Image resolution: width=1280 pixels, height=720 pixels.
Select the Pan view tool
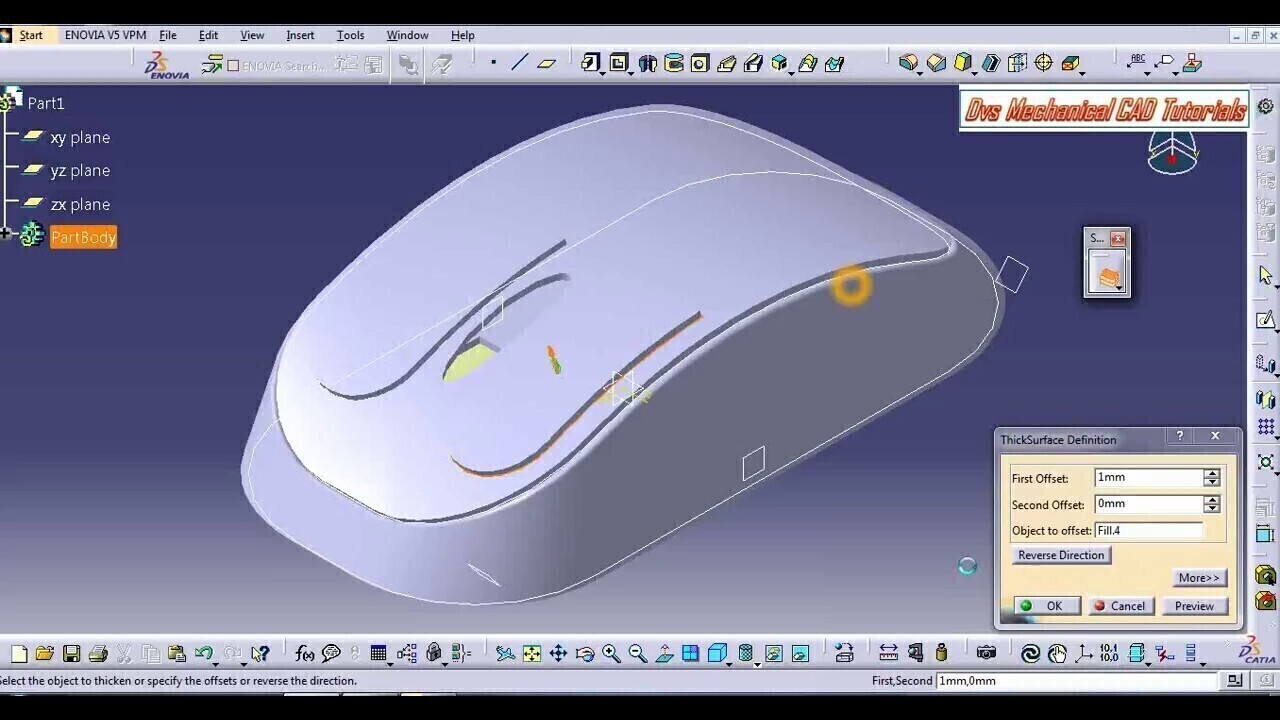(558, 654)
